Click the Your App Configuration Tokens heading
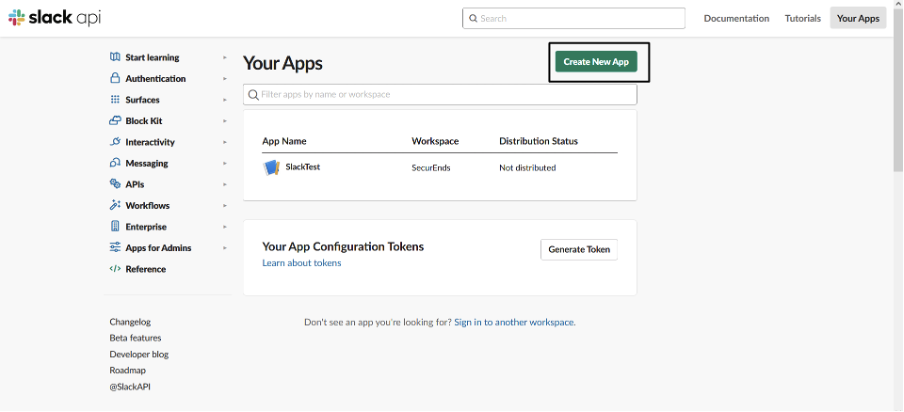This screenshot has width=904, height=412. [x=343, y=247]
